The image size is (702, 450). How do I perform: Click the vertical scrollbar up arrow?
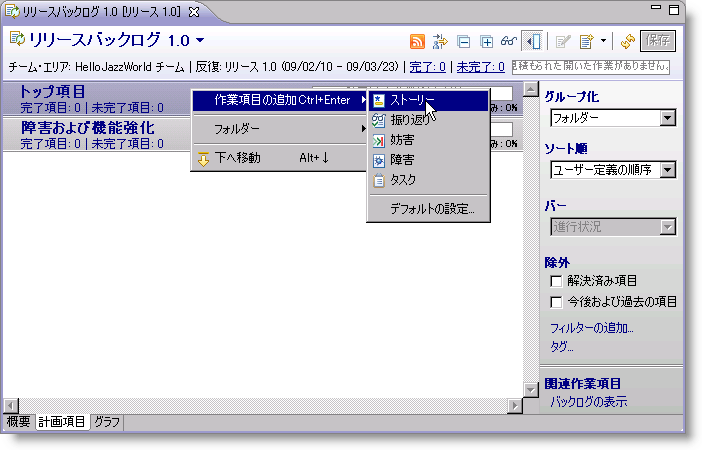point(531,90)
